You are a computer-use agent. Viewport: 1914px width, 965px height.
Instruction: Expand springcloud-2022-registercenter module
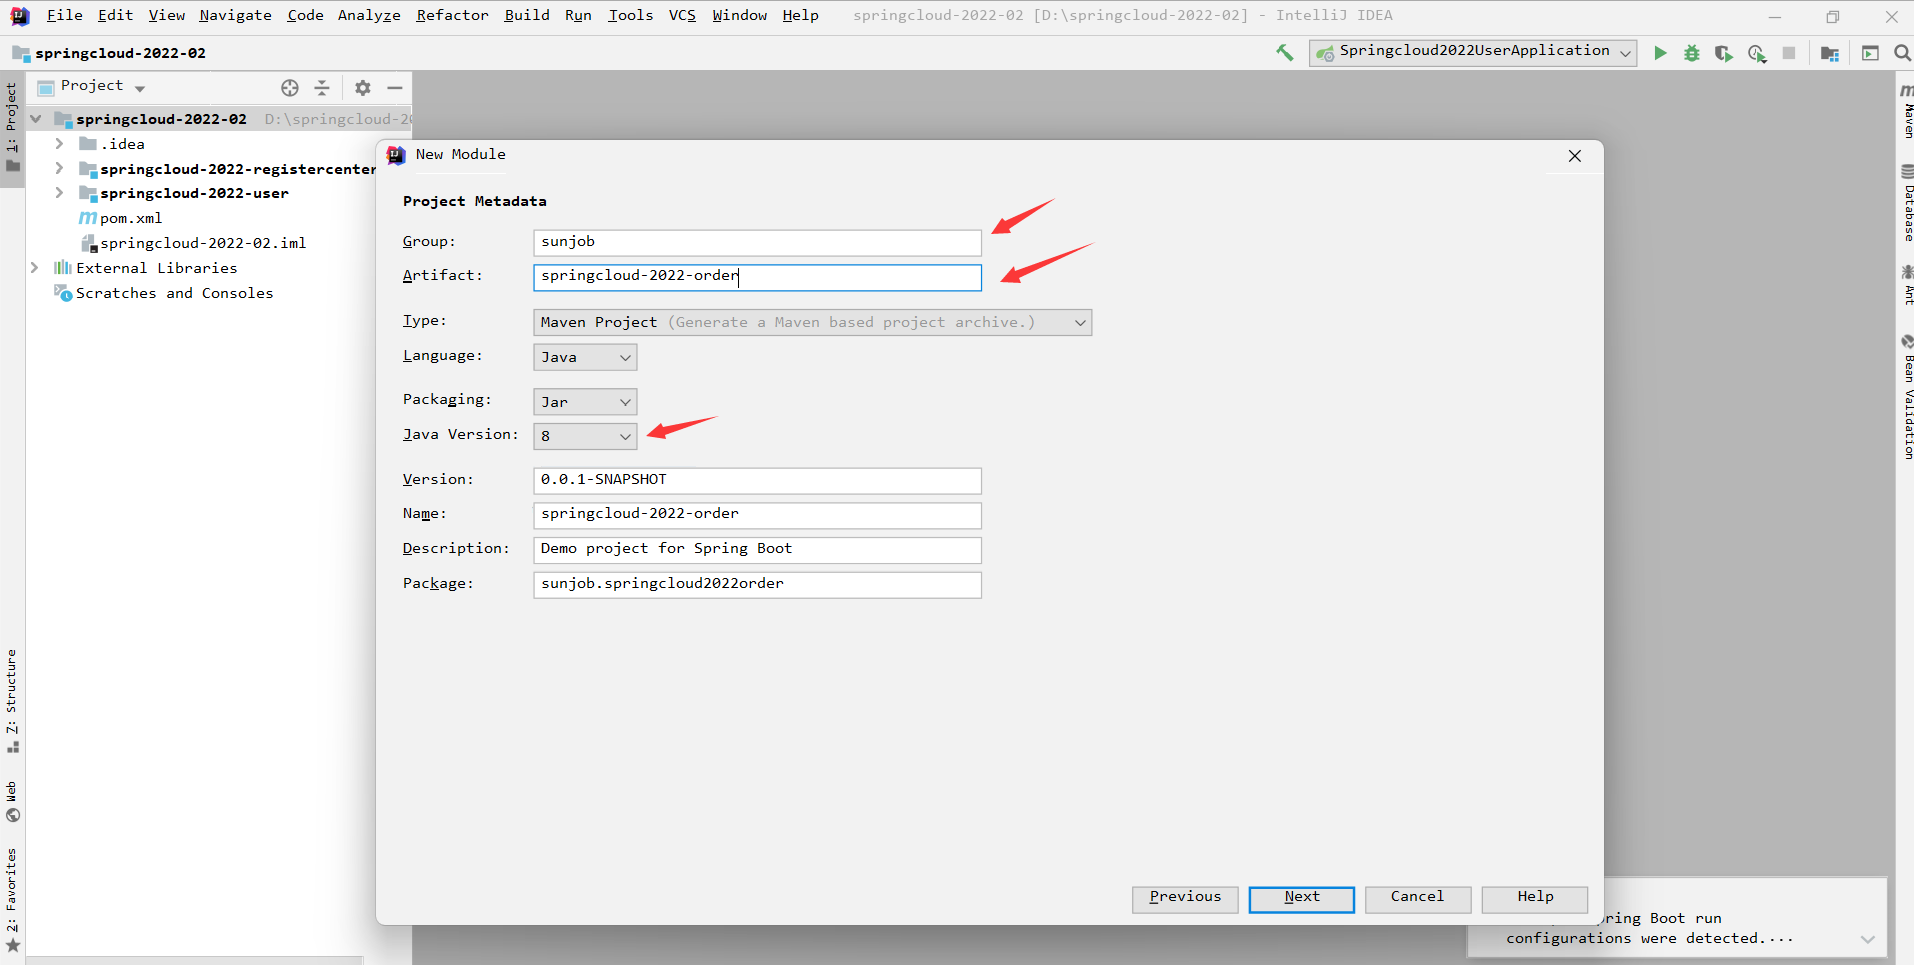[x=60, y=169]
